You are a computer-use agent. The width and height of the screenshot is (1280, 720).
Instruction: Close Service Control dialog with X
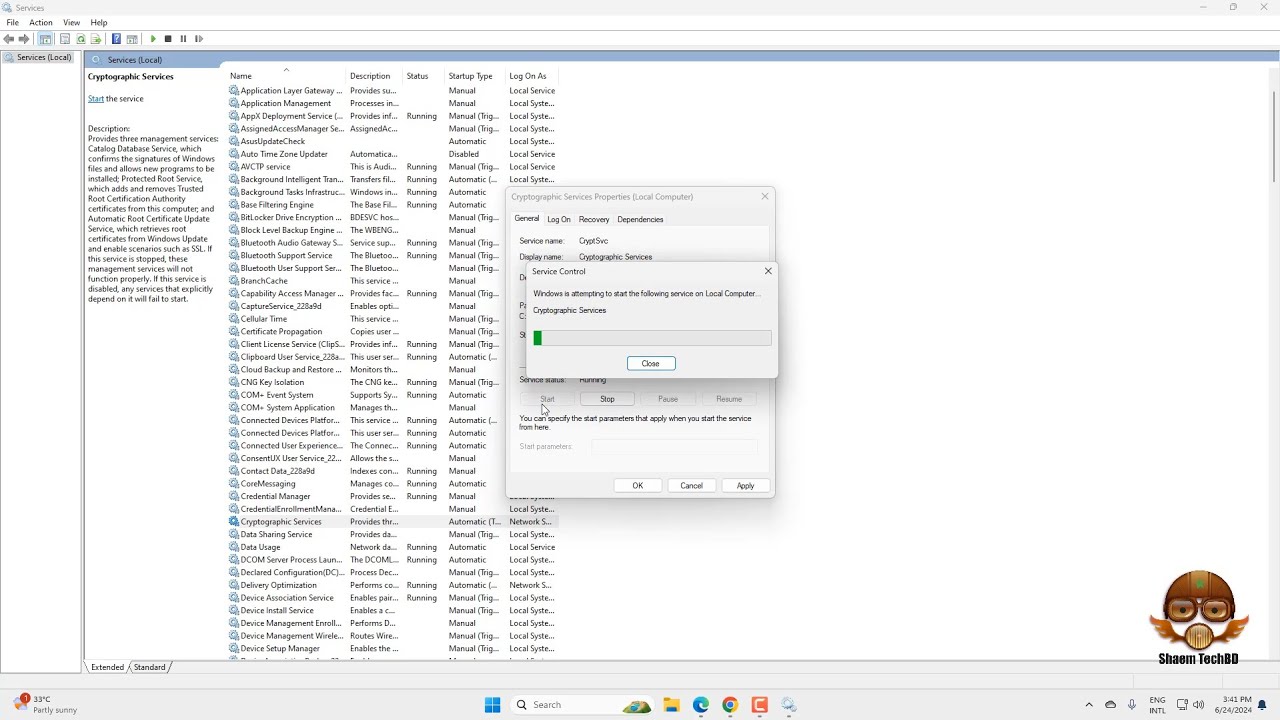tap(768, 271)
